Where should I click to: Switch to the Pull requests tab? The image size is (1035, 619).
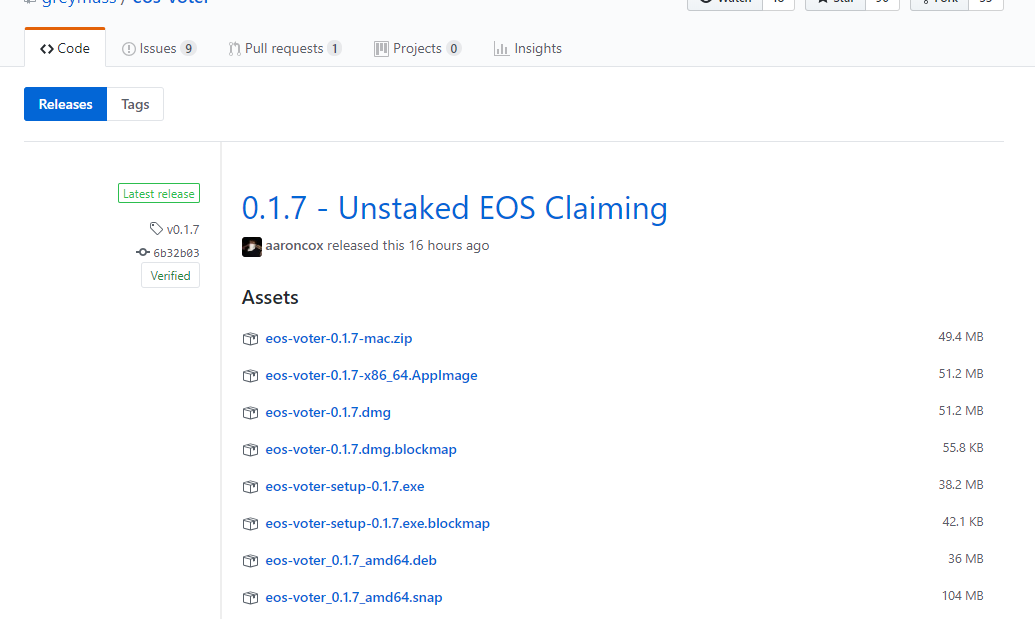point(284,48)
